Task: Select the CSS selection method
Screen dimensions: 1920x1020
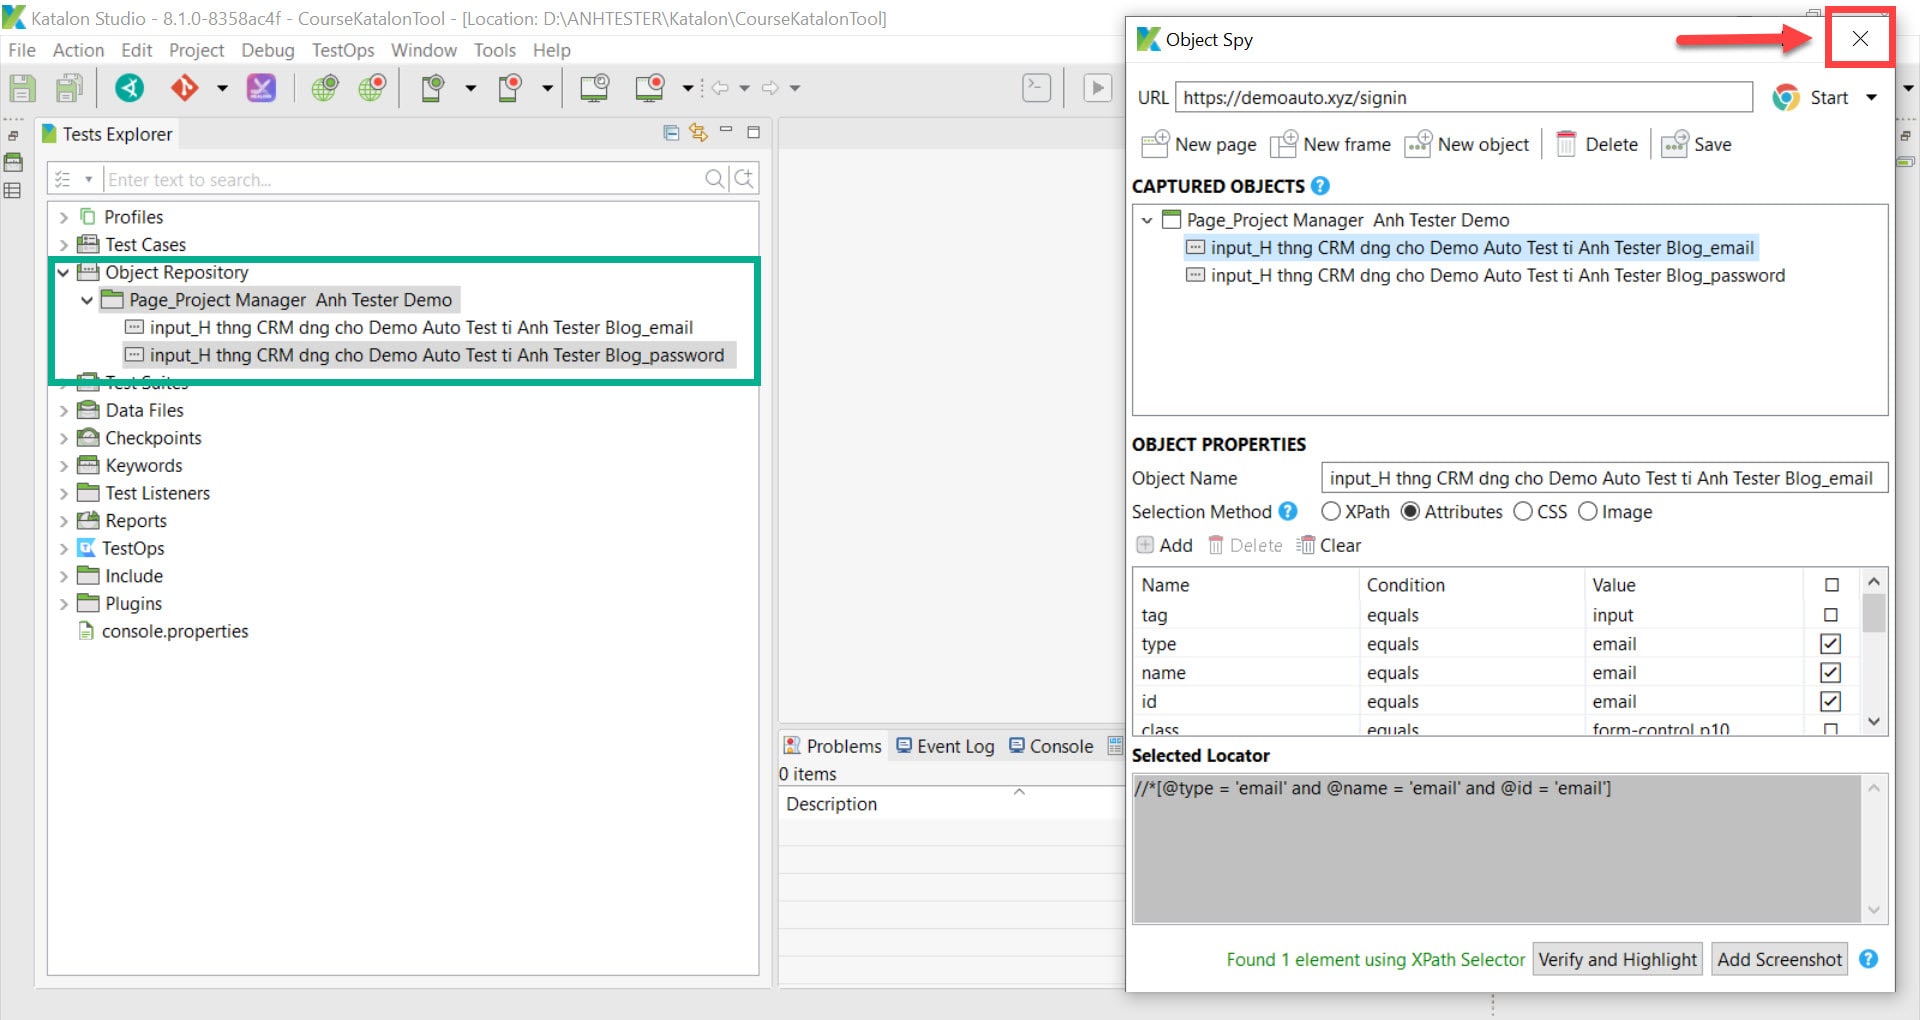Action: pyautogui.click(x=1522, y=512)
